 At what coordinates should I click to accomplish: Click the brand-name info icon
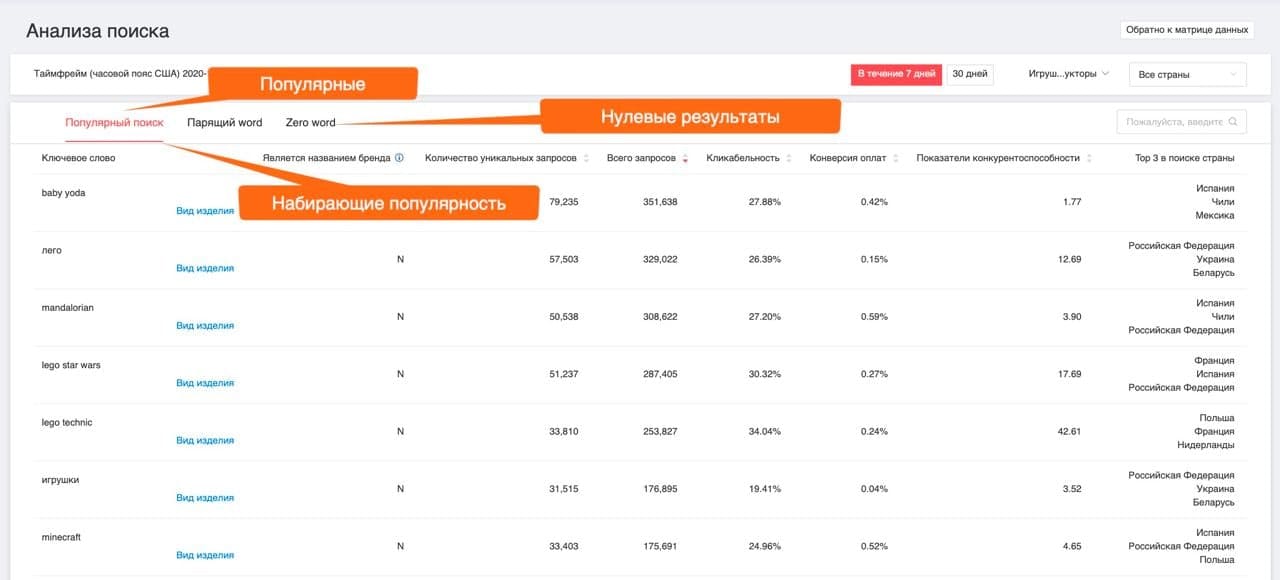[x=399, y=158]
